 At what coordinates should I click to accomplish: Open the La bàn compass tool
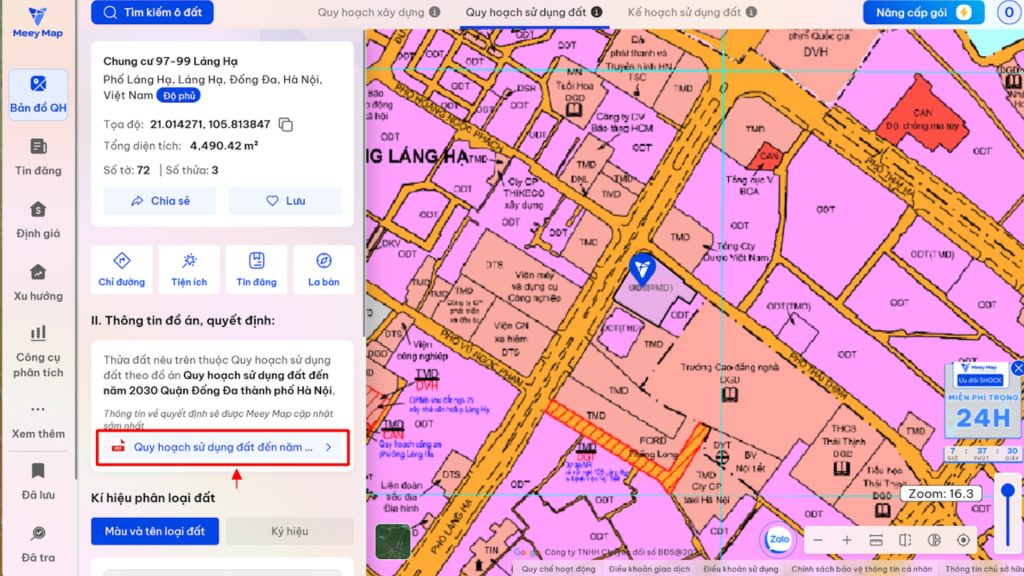coord(322,268)
